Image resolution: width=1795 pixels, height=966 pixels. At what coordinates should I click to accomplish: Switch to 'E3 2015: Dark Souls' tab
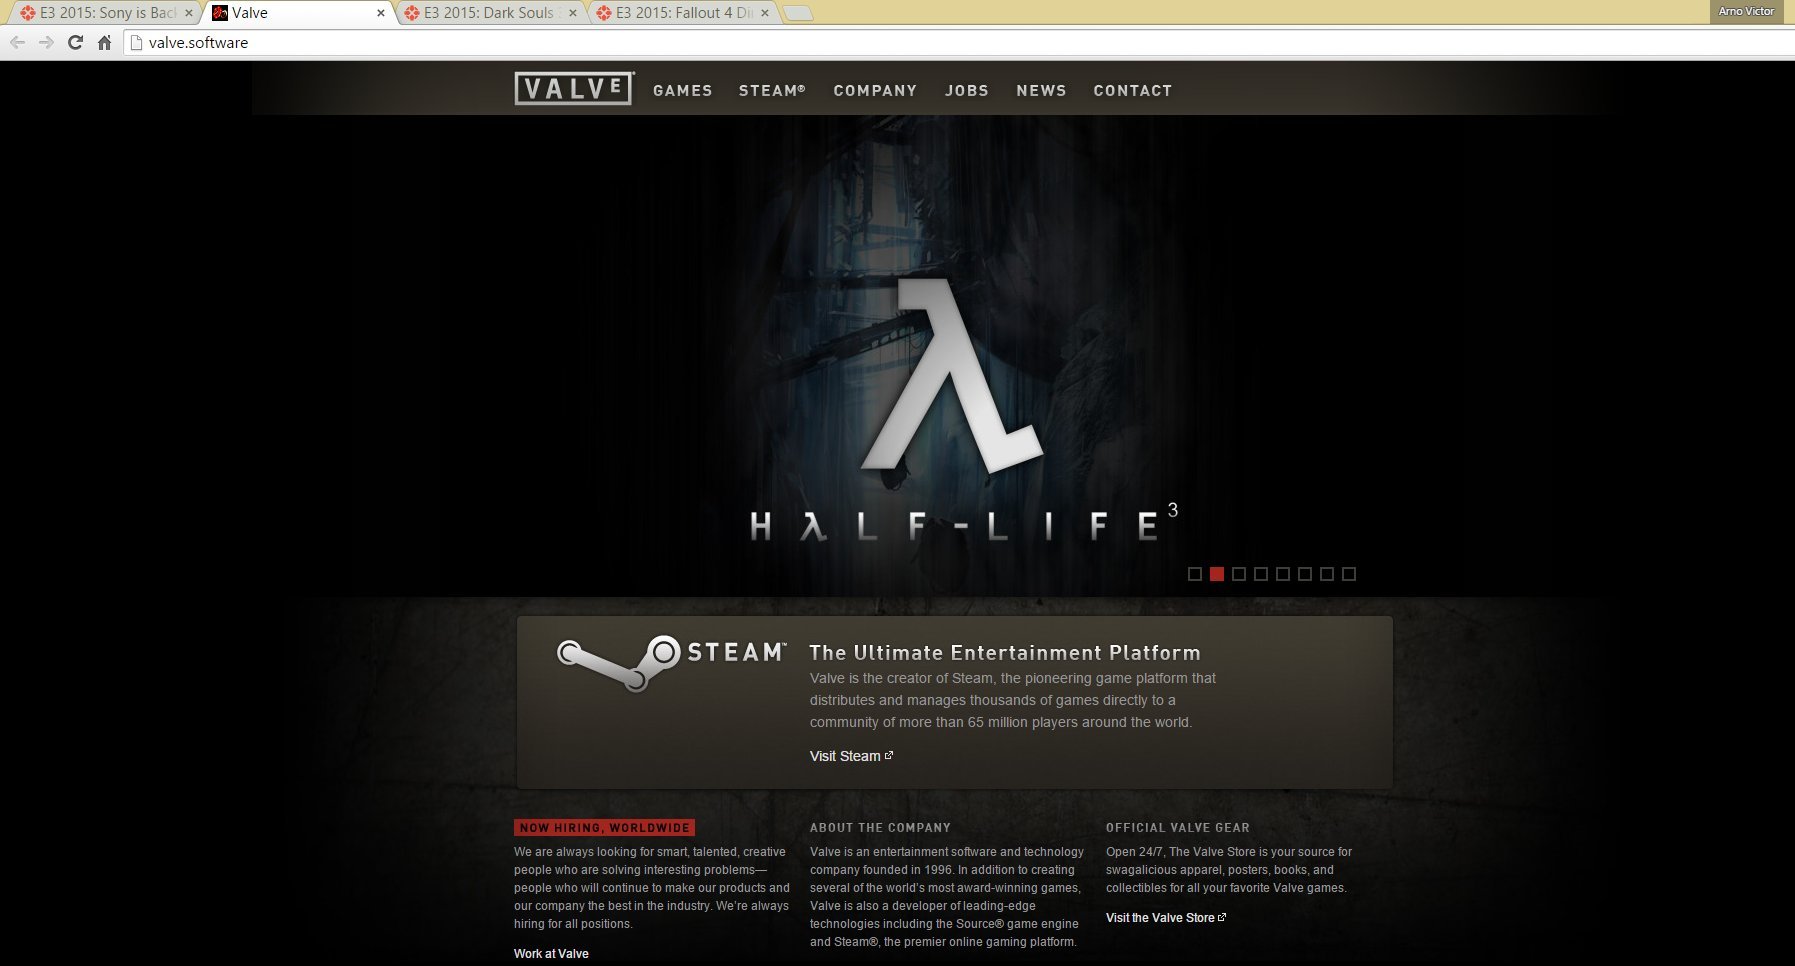click(491, 13)
